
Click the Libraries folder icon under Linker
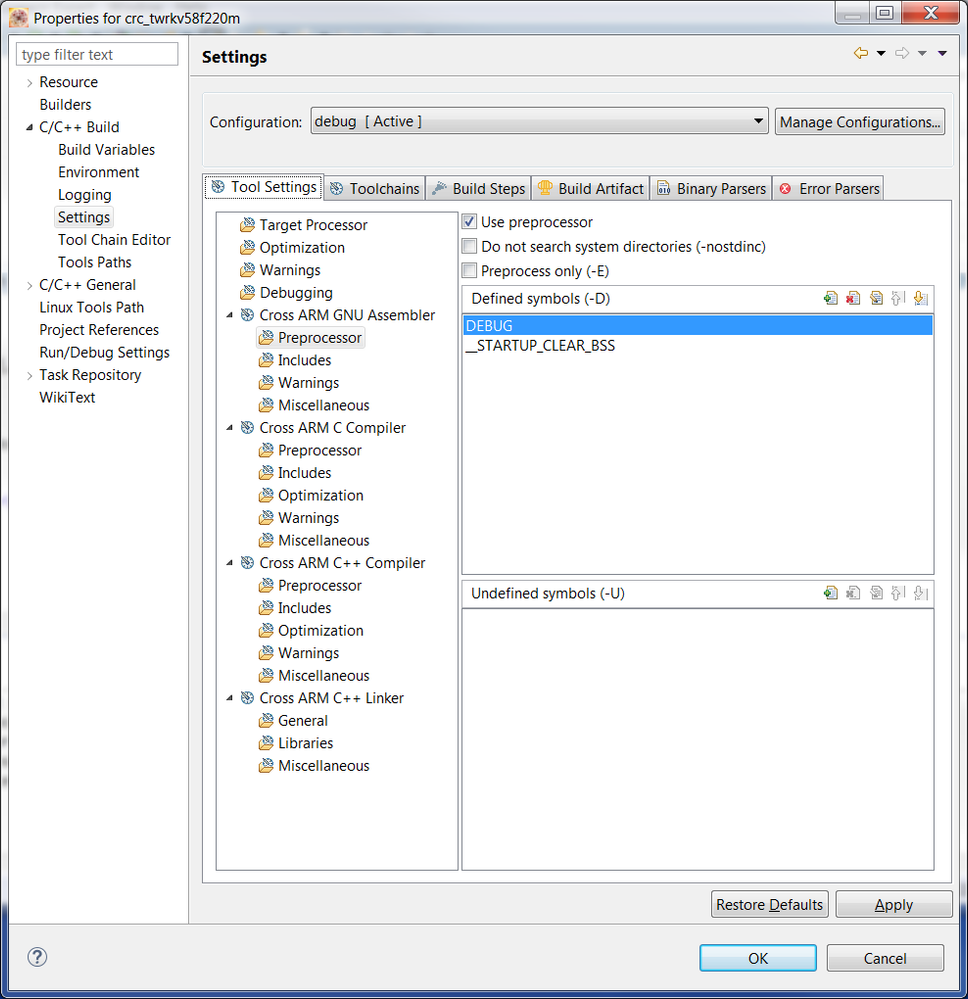(266, 743)
